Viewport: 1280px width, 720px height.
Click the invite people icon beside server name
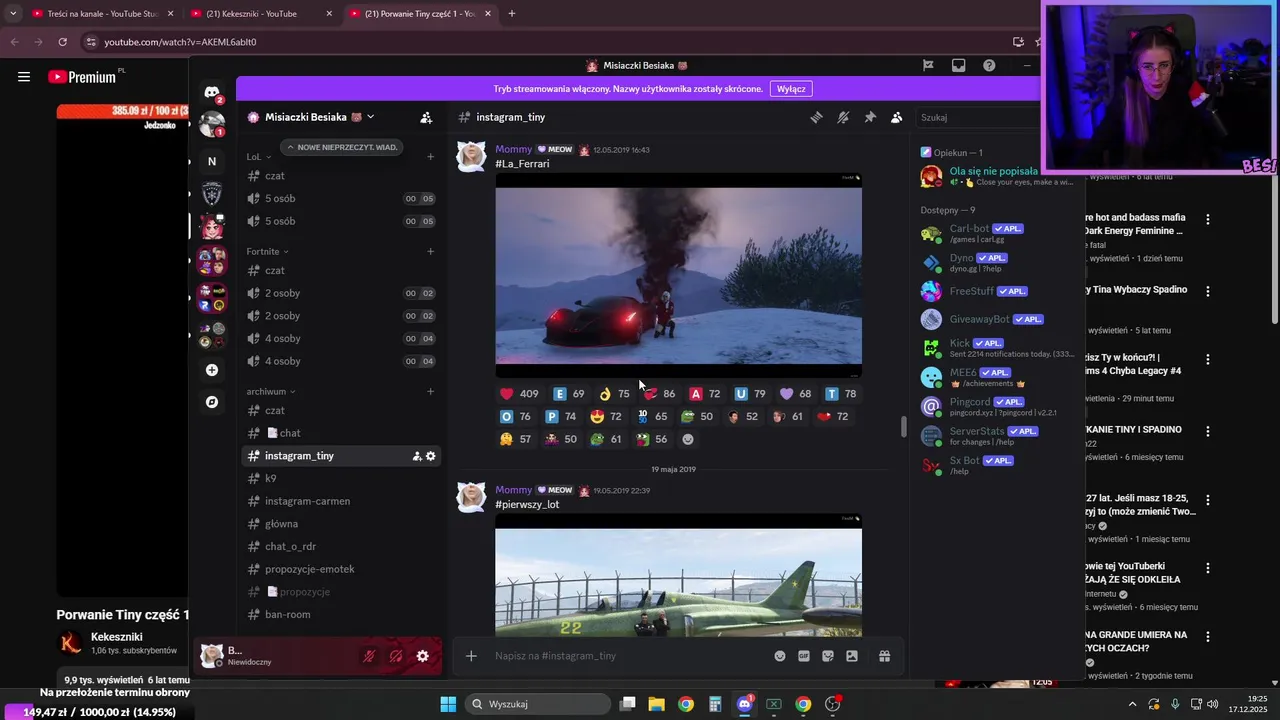426,117
